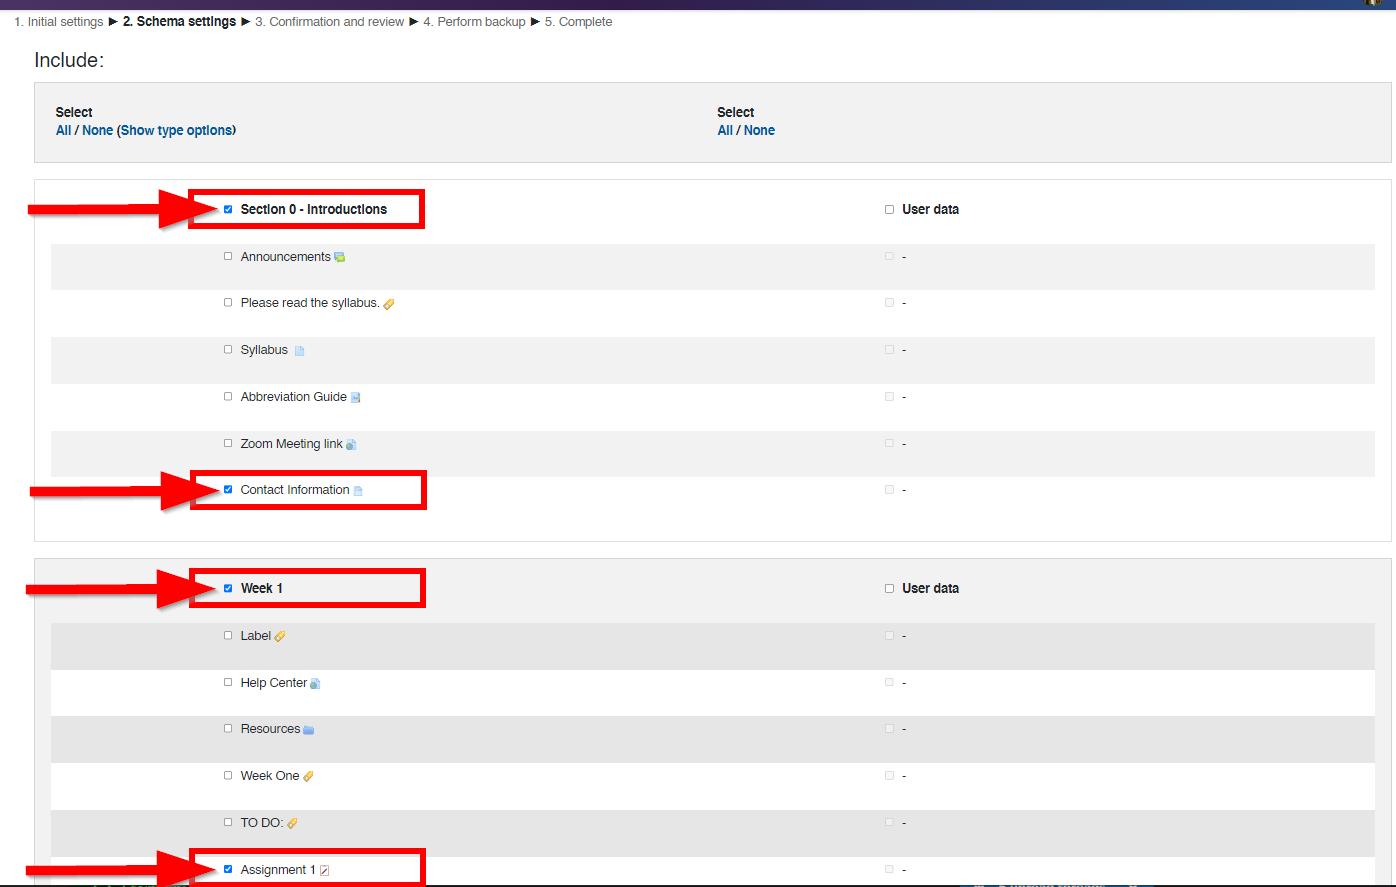Click the '2. Schema settings' step
This screenshot has height=887, width=1396.
click(x=180, y=21)
